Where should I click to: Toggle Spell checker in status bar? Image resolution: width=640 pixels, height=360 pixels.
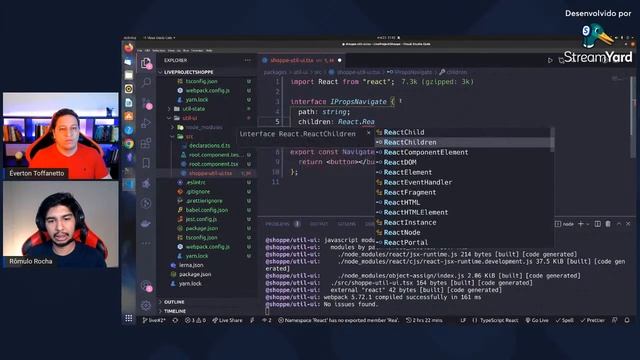(x=565, y=320)
